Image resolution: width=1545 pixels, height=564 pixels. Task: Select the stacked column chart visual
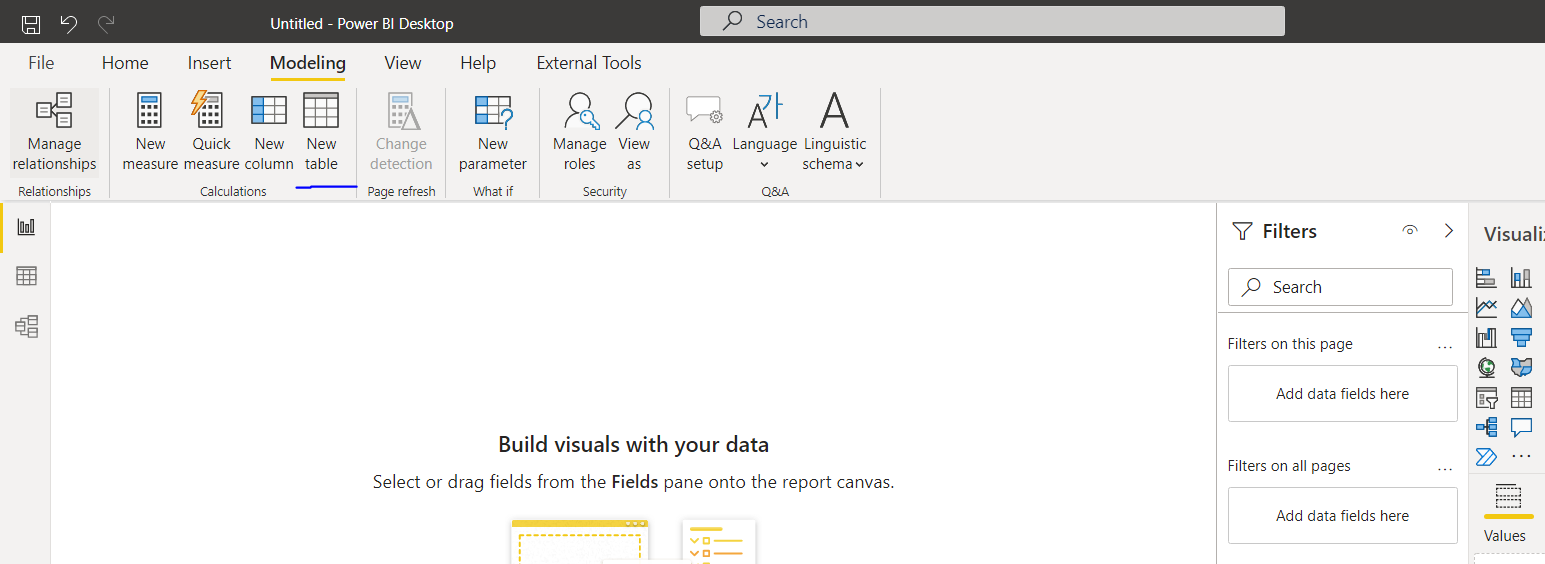click(1521, 278)
